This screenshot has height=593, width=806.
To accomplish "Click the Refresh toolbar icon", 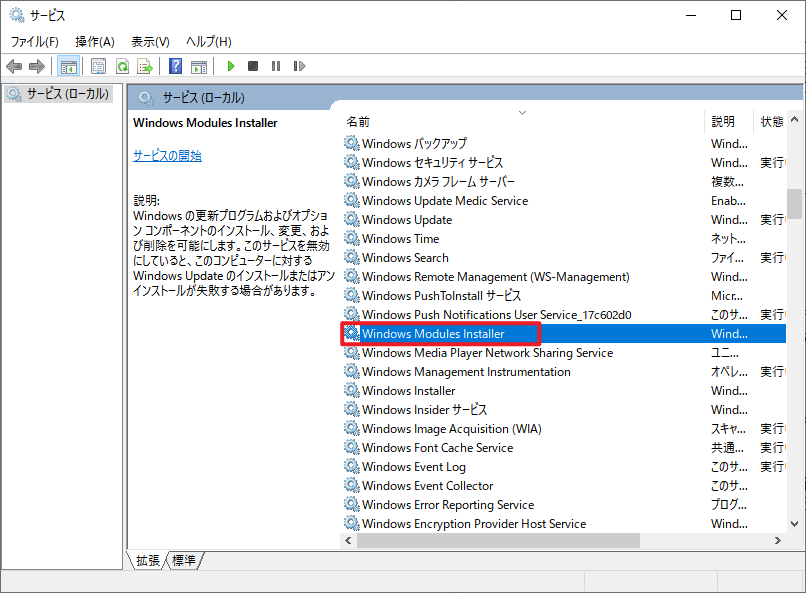I will tap(122, 66).
